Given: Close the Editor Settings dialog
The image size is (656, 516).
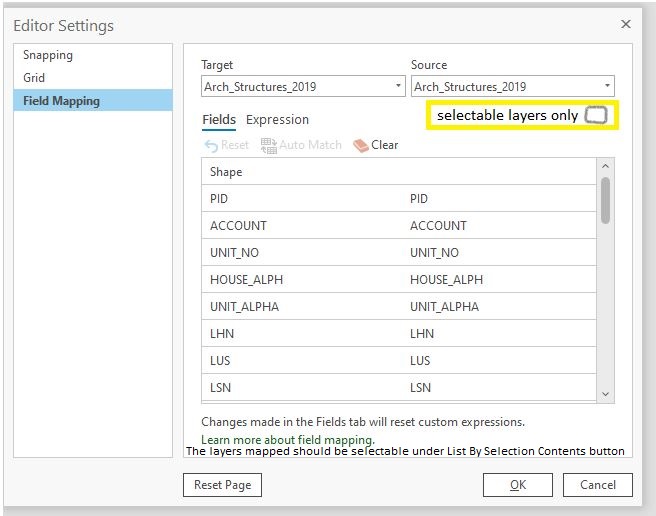Looking at the screenshot, I should (x=626, y=24).
